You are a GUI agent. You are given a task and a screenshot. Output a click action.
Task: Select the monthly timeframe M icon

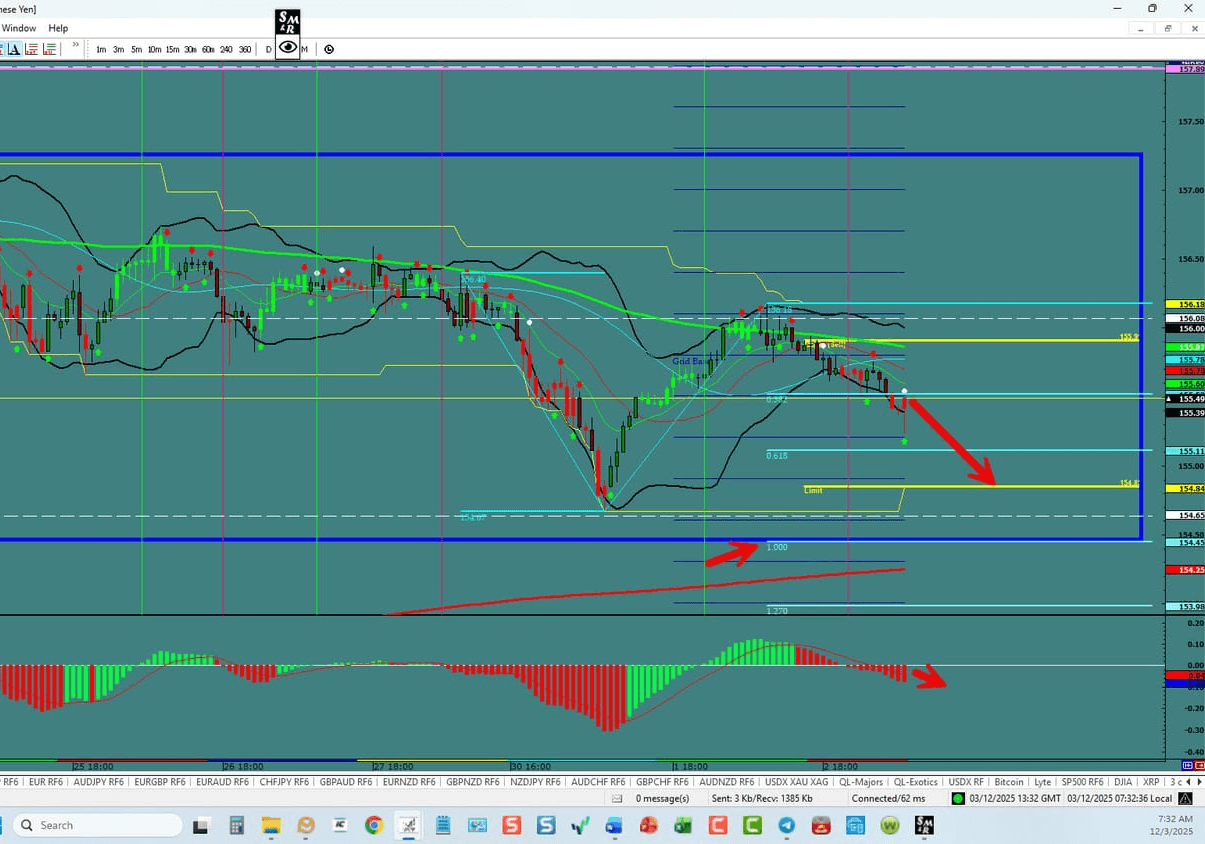[x=305, y=49]
